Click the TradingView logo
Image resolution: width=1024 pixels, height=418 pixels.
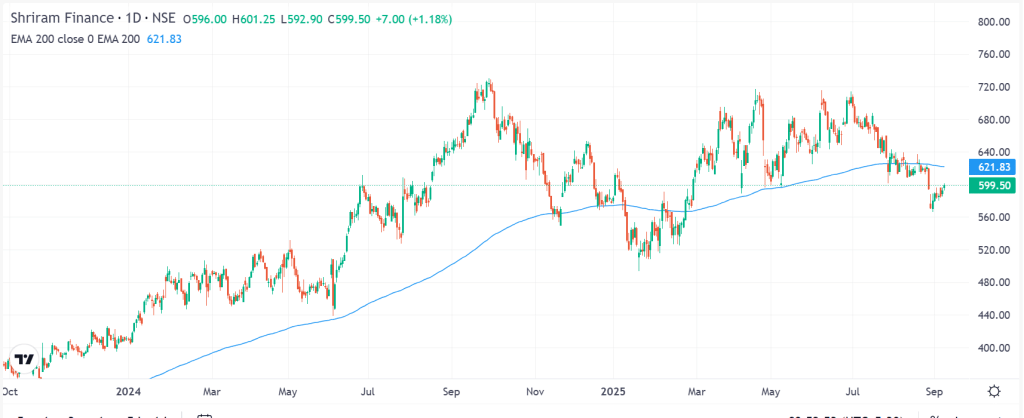24,359
